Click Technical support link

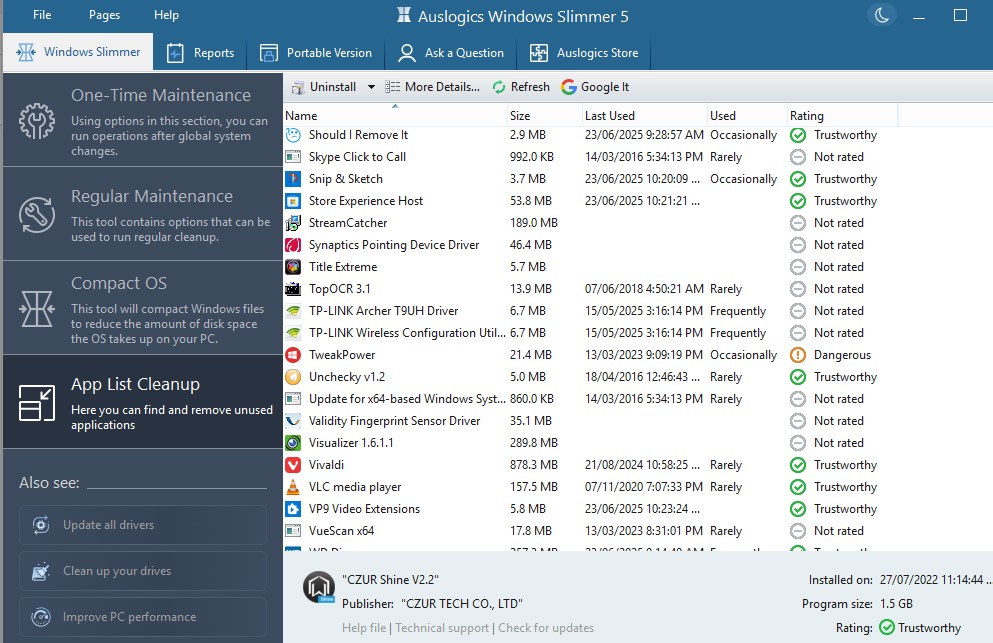pos(442,628)
